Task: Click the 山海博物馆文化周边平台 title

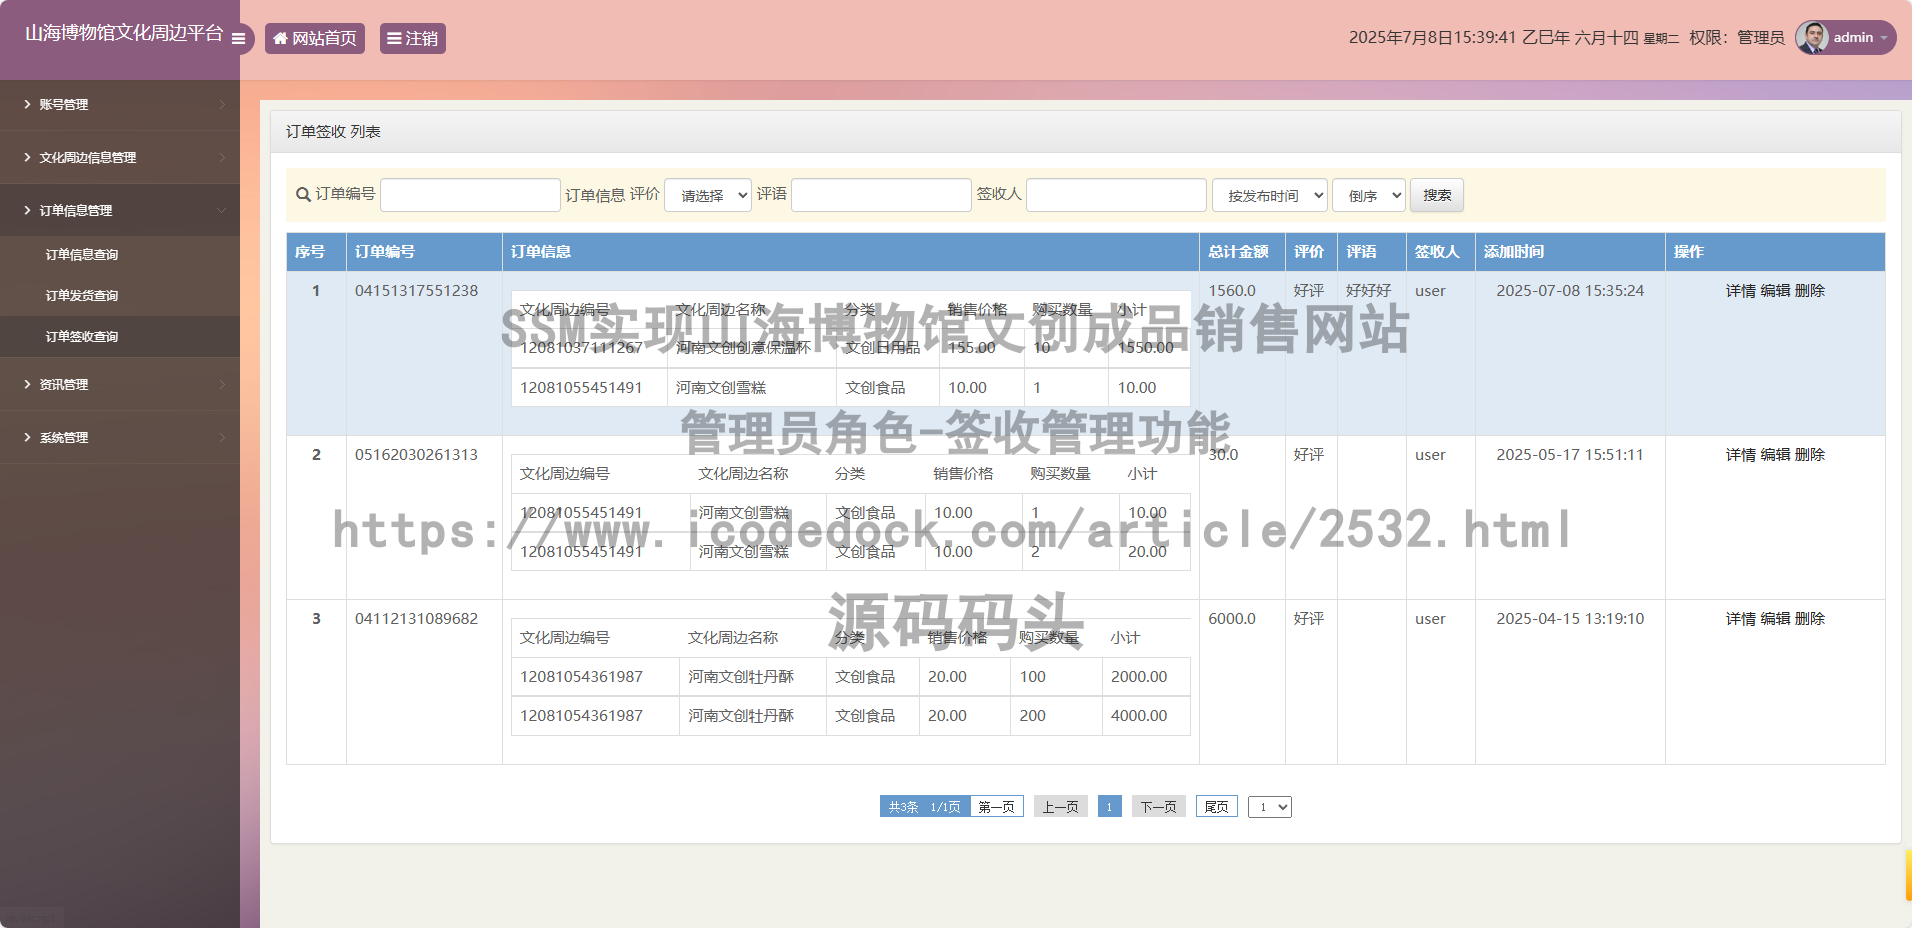Action: (124, 33)
